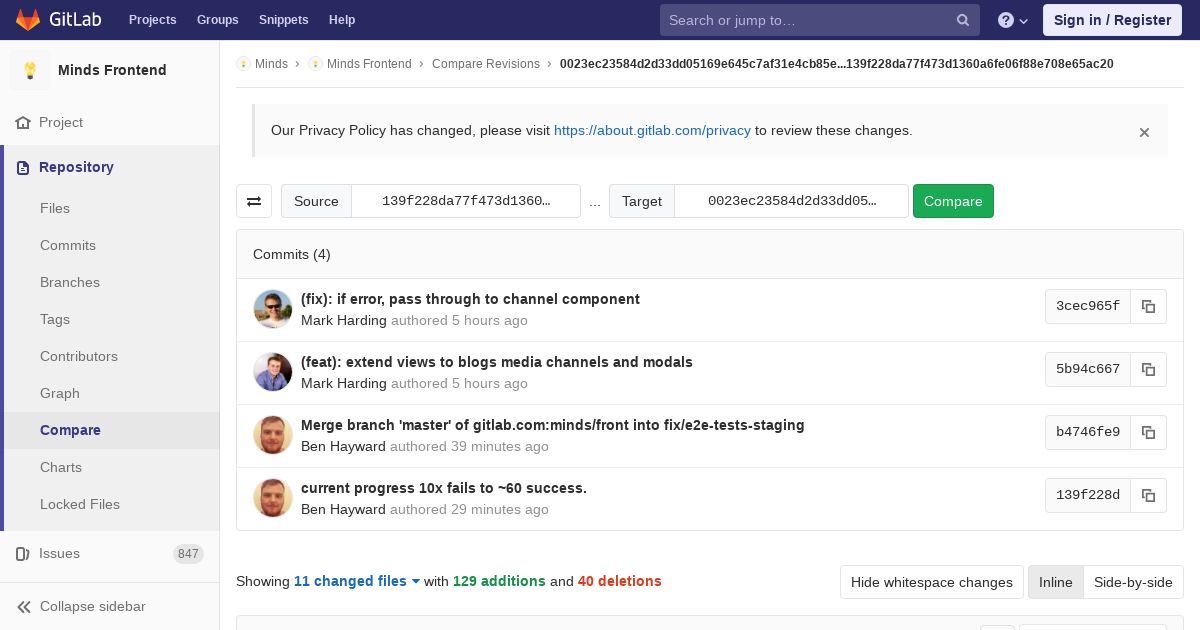Image resolution: width=1200 pixels, height=630 pixels.
Task: Swap source and target revisions icon
Action: click(x=254, y=201)
